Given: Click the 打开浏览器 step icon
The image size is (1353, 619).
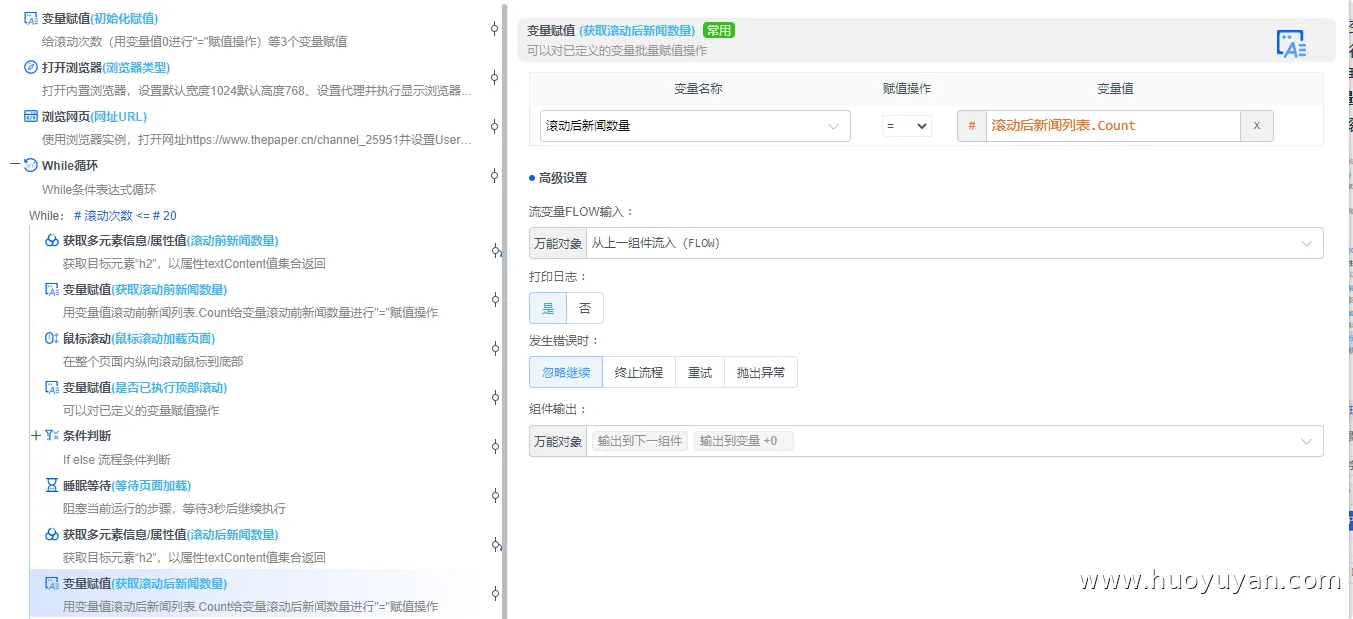Looking at the screenshot, I should point(31,68).
